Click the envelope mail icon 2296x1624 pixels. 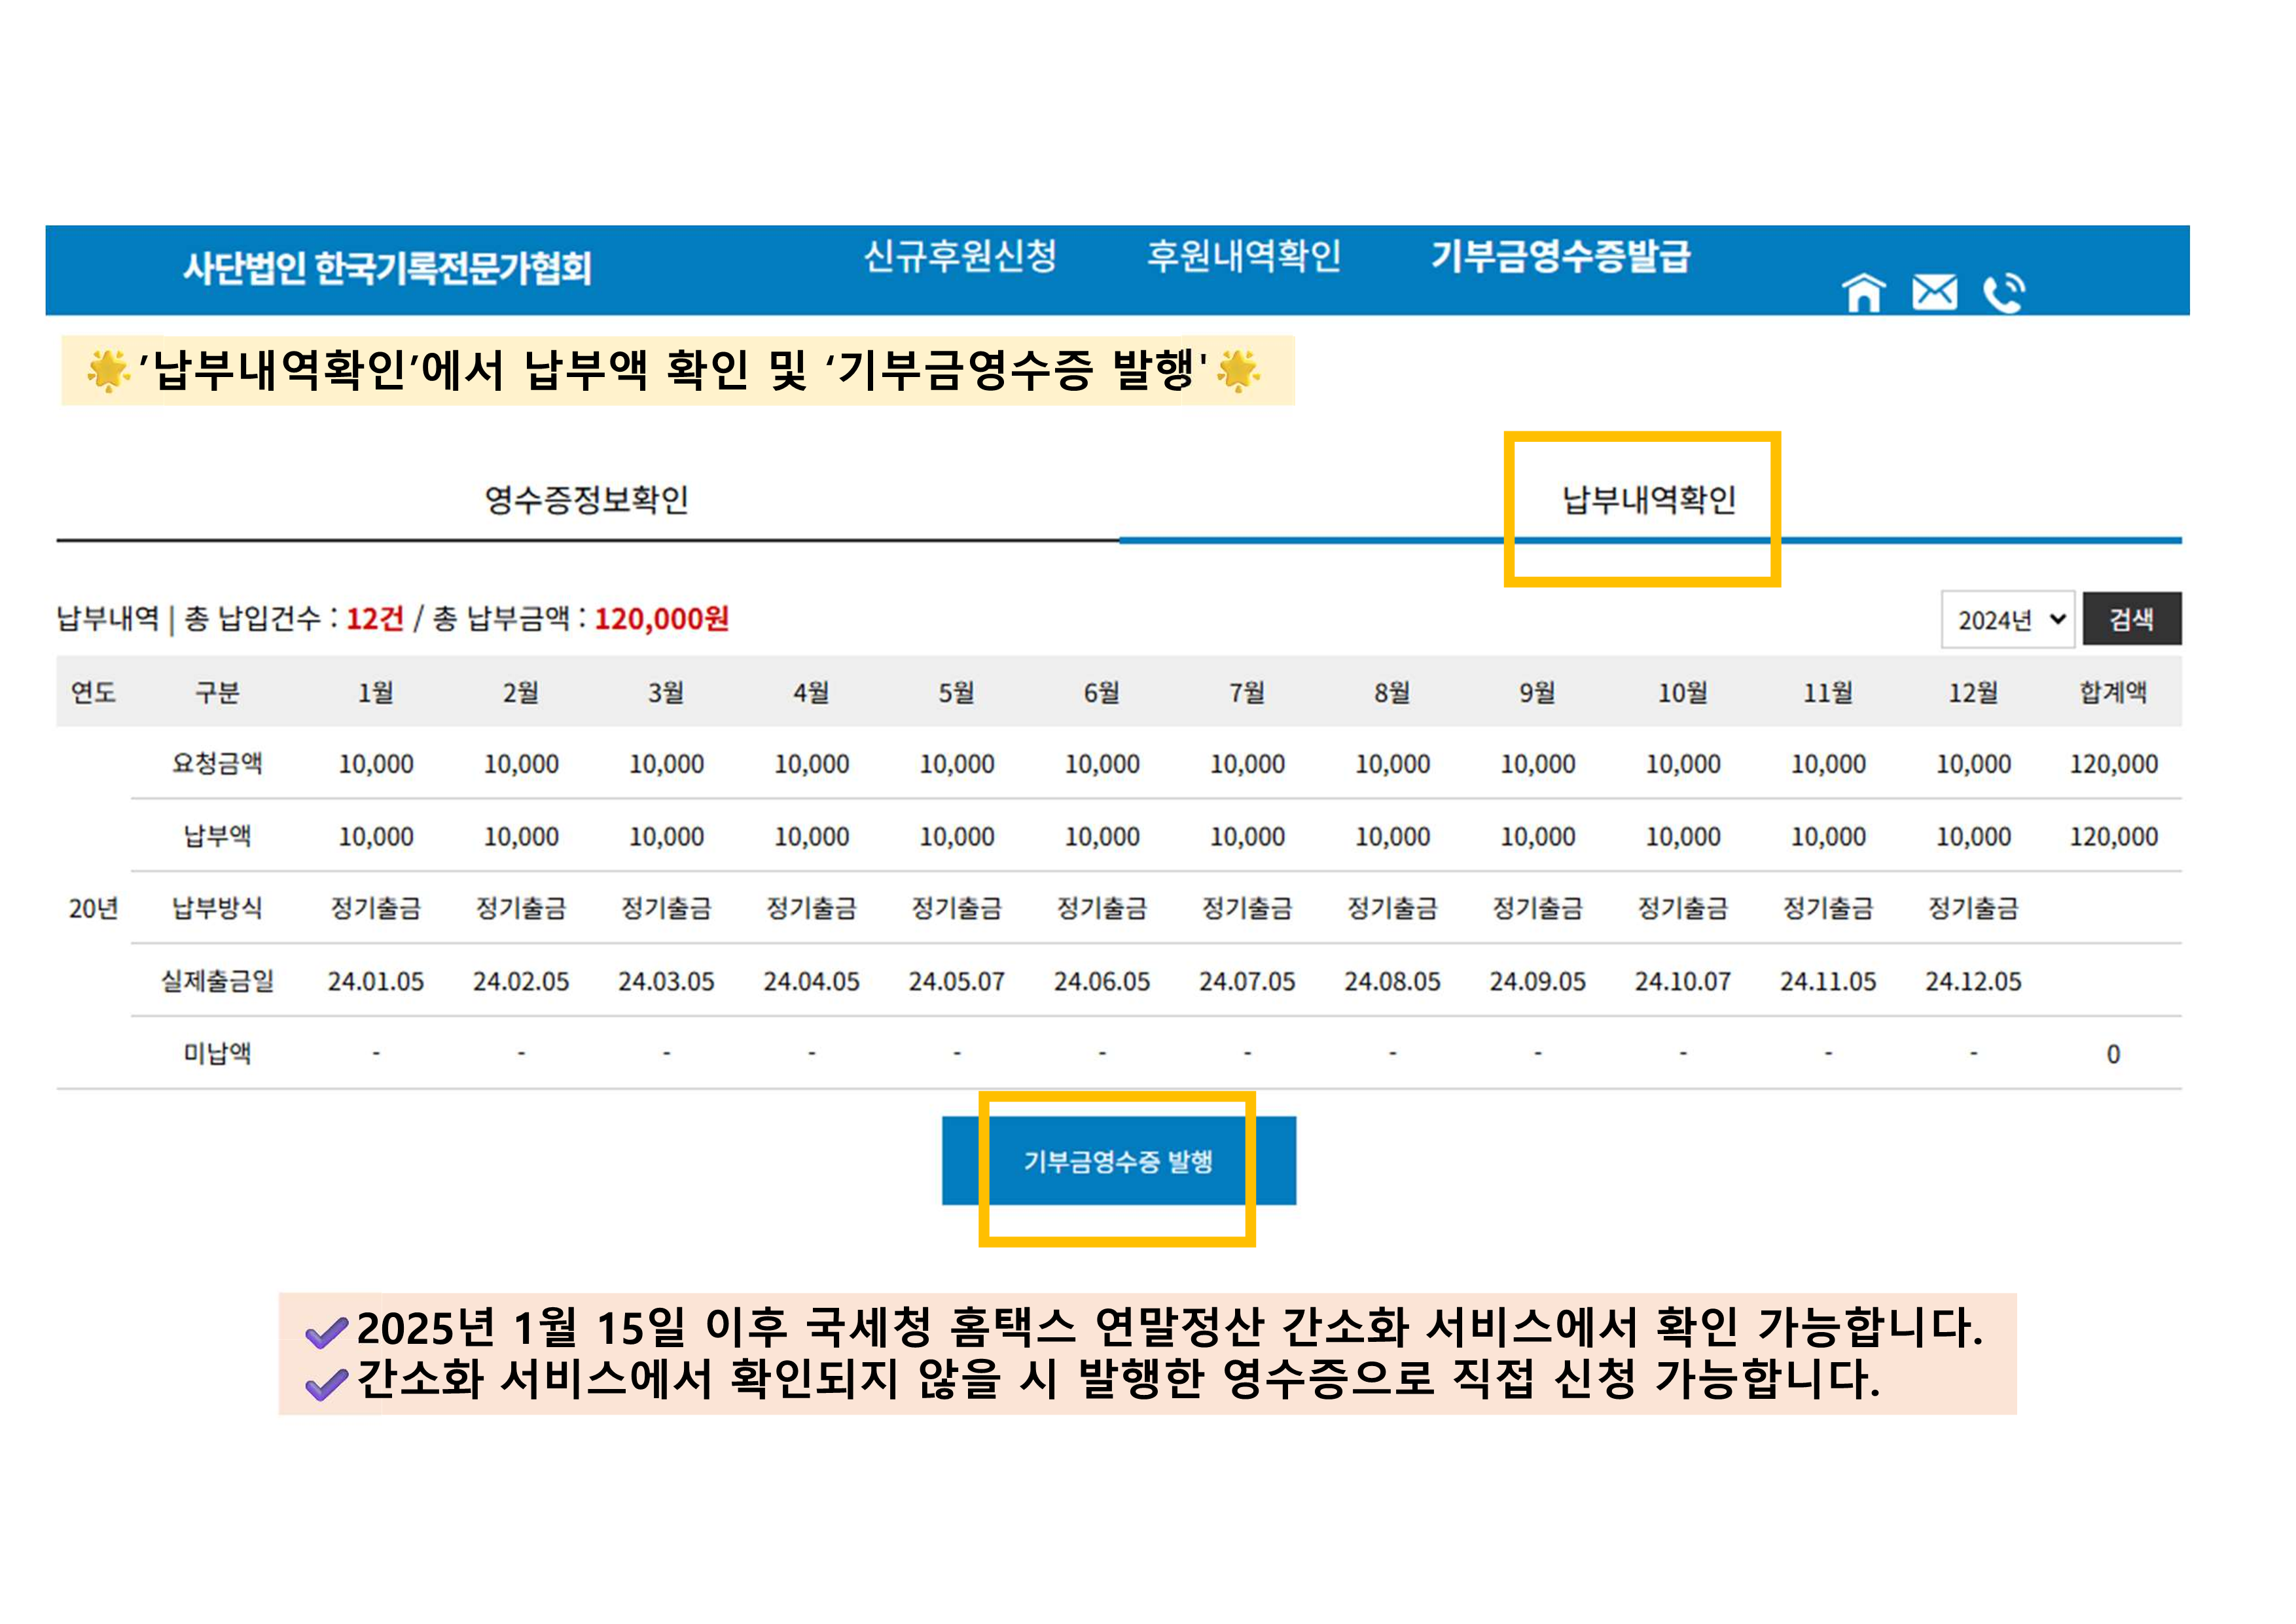click(x=1934, y=293)
